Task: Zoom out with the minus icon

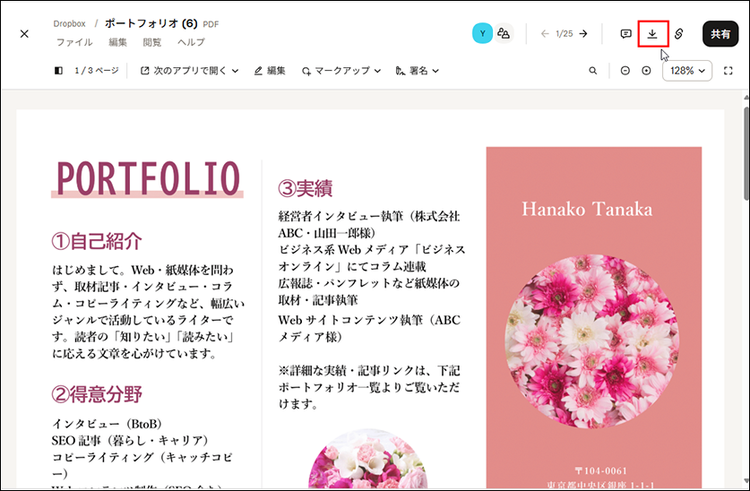Action: point(625,71)
